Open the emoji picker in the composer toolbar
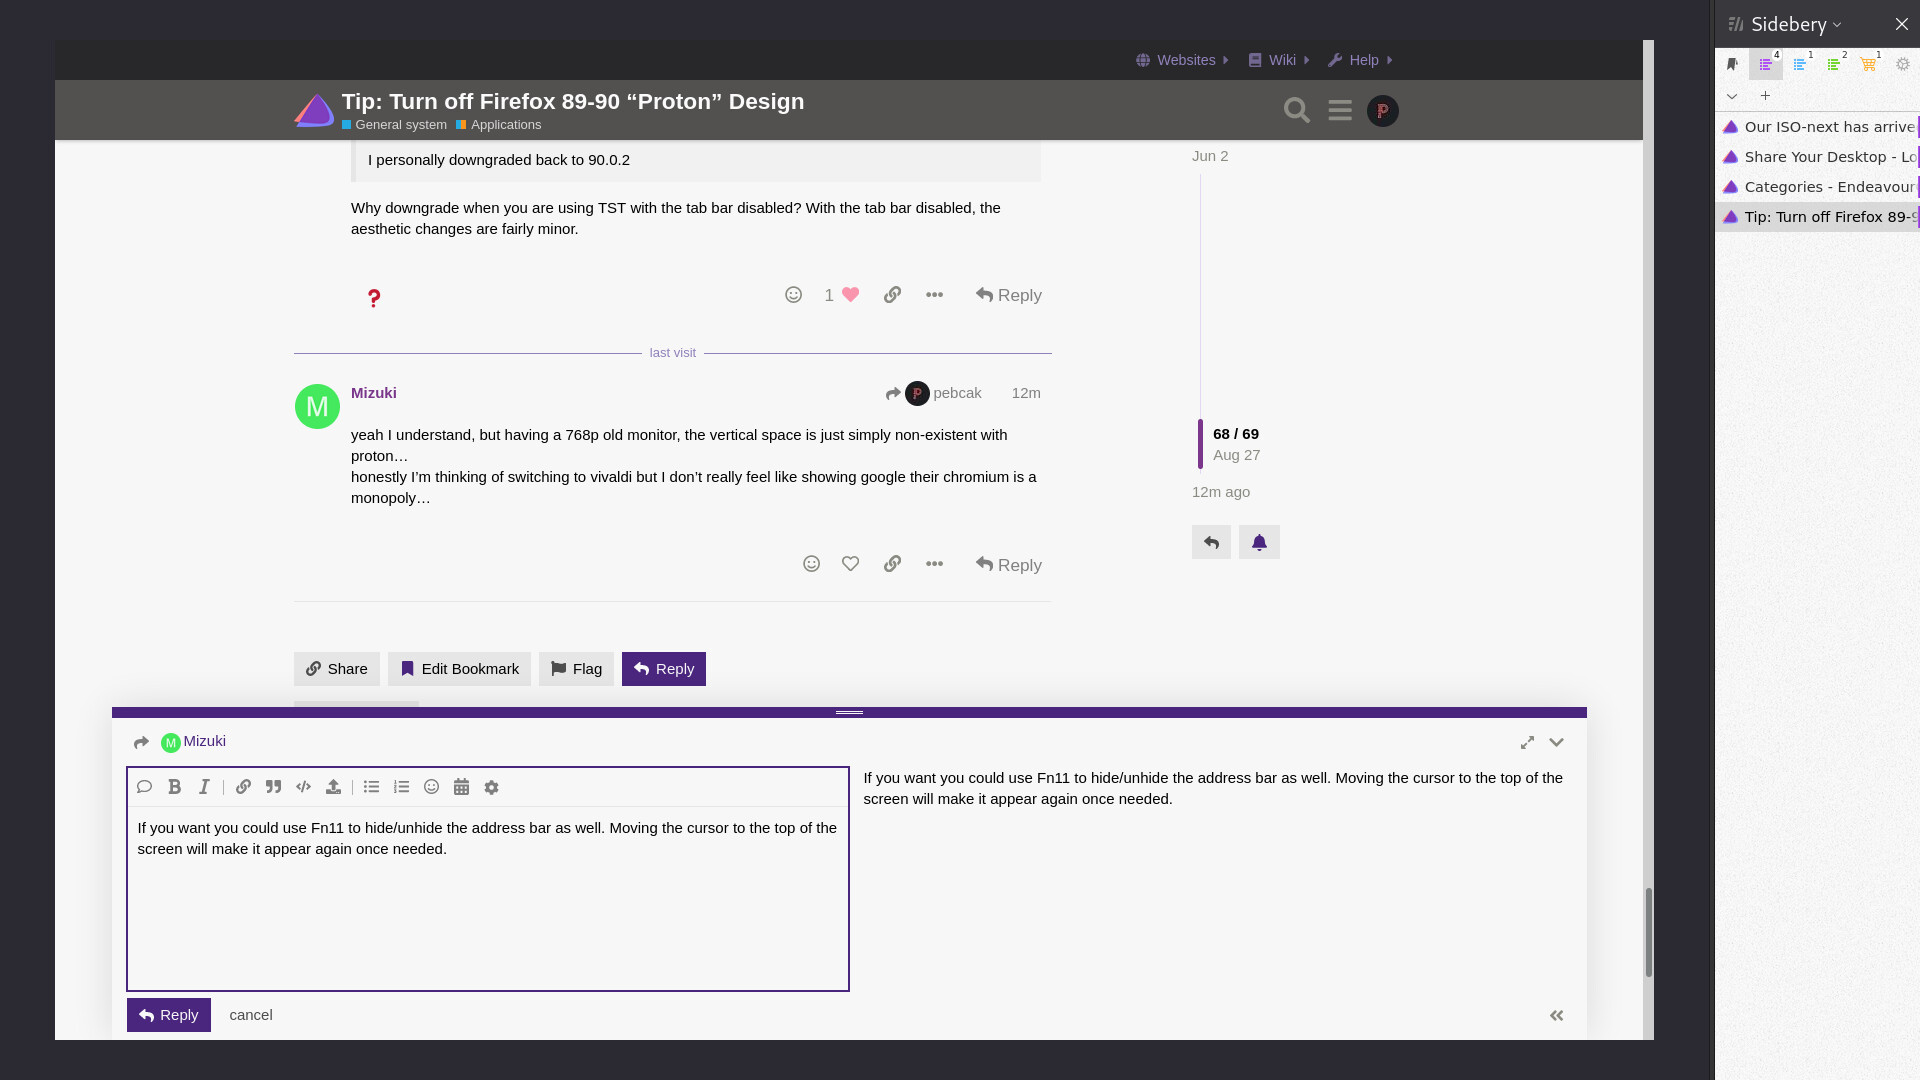Image resolution: width=1920 pixels, height=1080 pixels. pyautogui.click(x=431, y=787)
